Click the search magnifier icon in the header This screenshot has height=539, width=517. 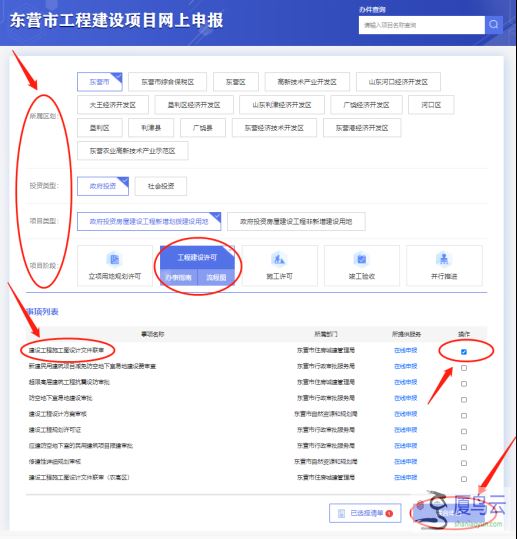click(x=494, y=25)
